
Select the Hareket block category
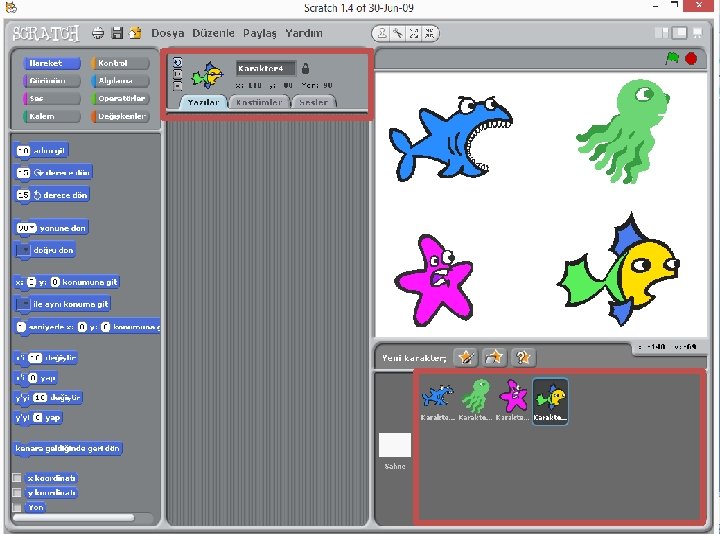pyautogui.click(x=51, y=63)
